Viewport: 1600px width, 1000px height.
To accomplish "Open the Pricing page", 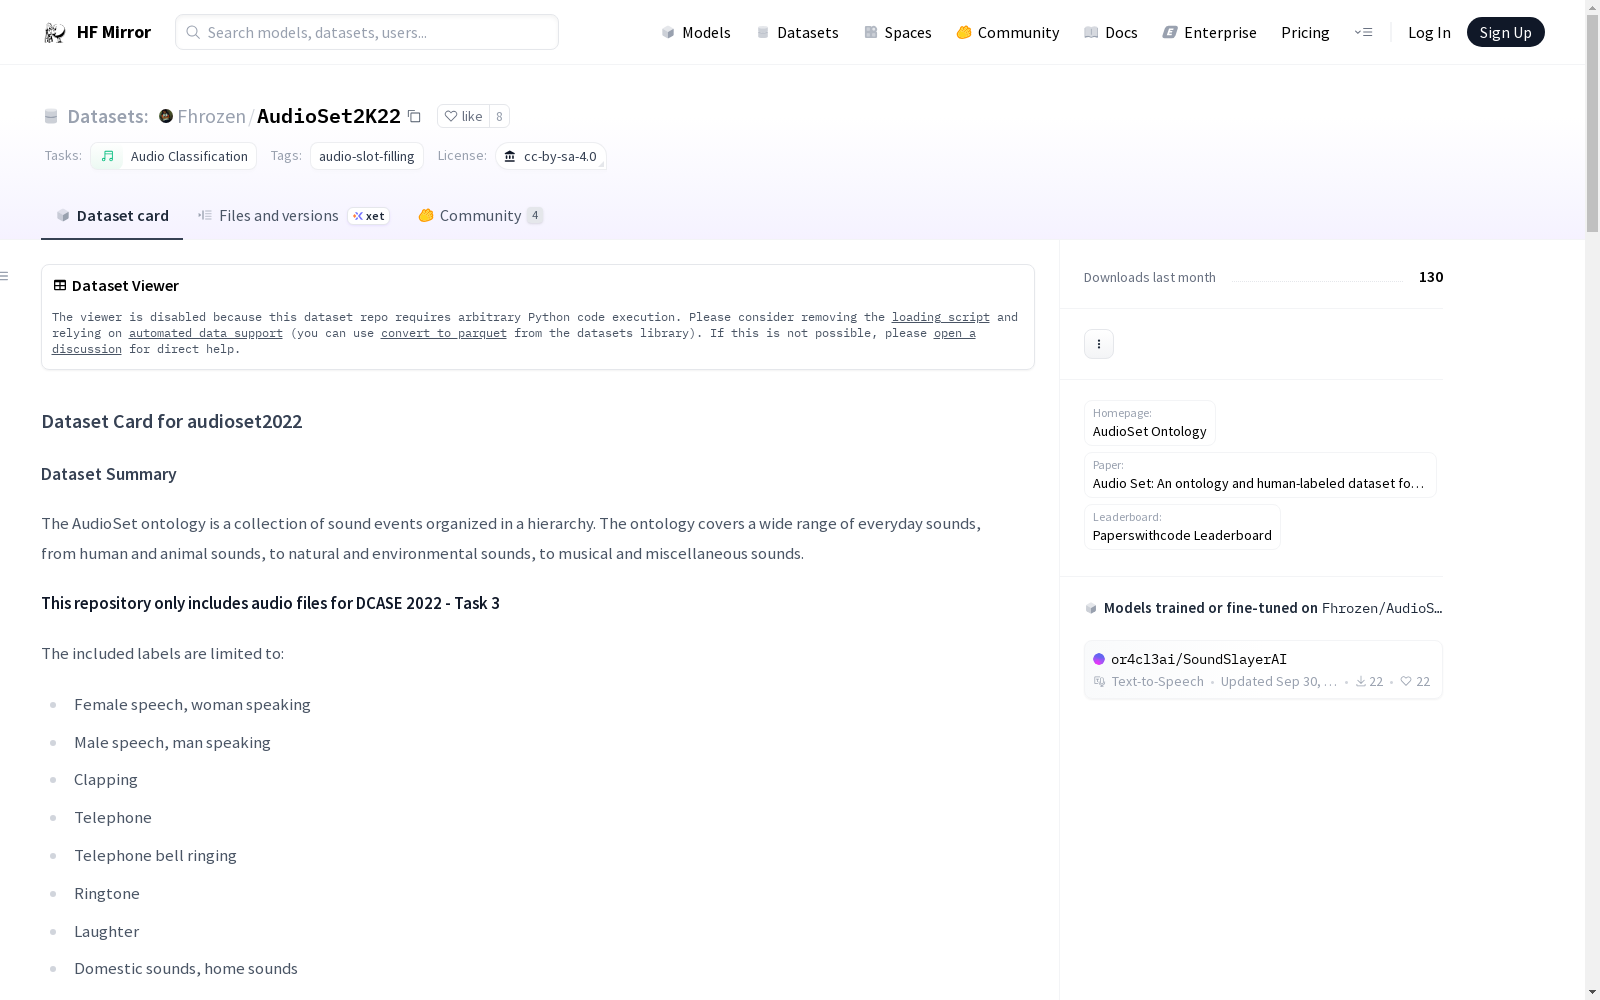I will 1305,32.
